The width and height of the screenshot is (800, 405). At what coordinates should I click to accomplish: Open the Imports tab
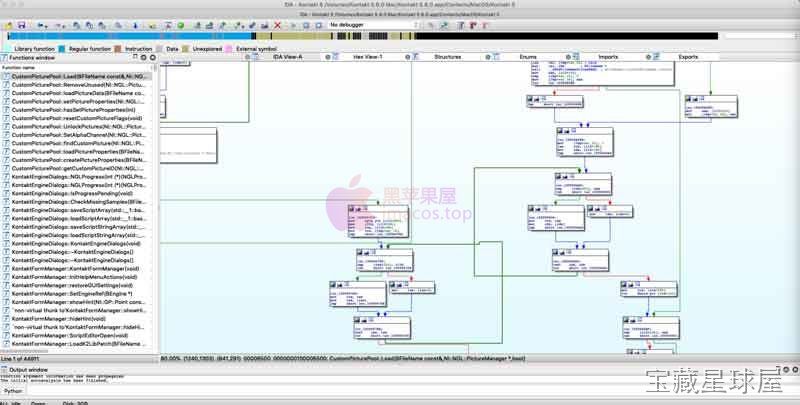(x=608, y=57)
